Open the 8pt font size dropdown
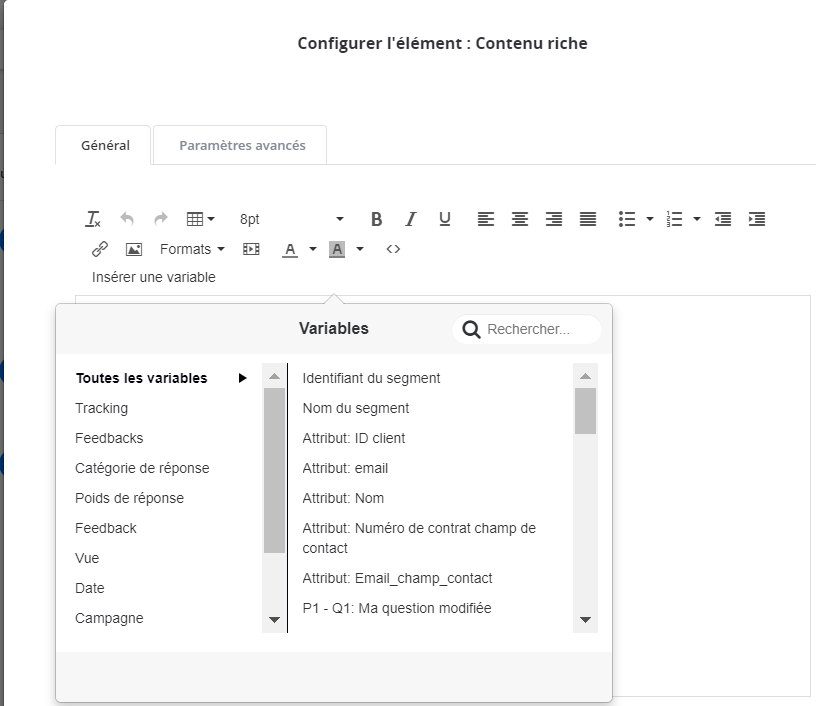817x706 pixels. [x=291, y=219]
